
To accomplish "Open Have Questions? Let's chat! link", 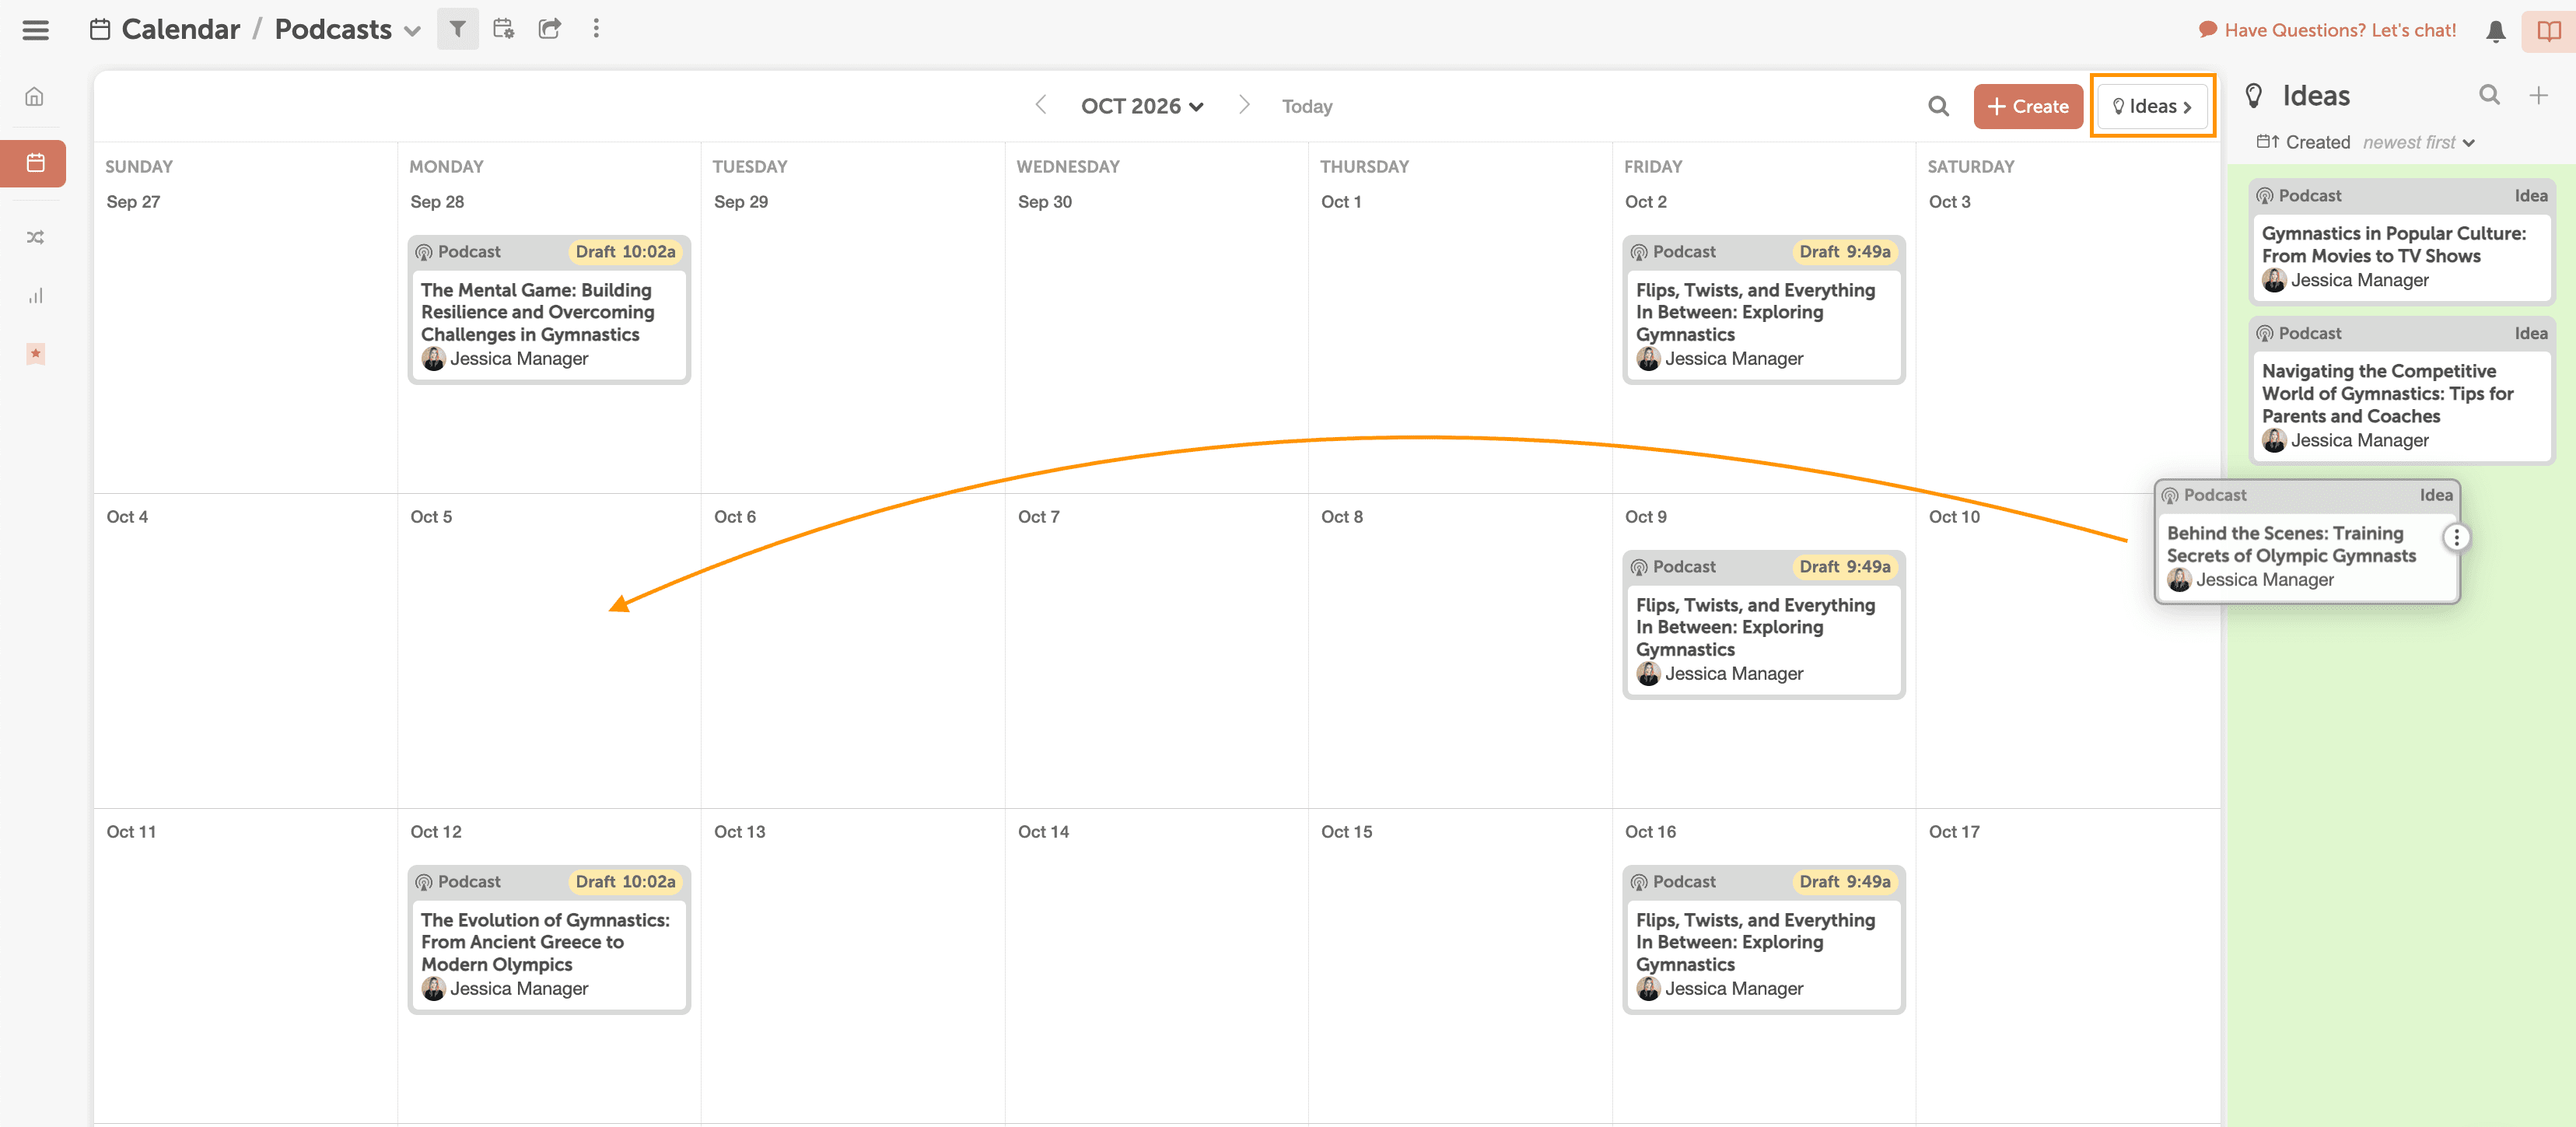I will click(2327, 30).
